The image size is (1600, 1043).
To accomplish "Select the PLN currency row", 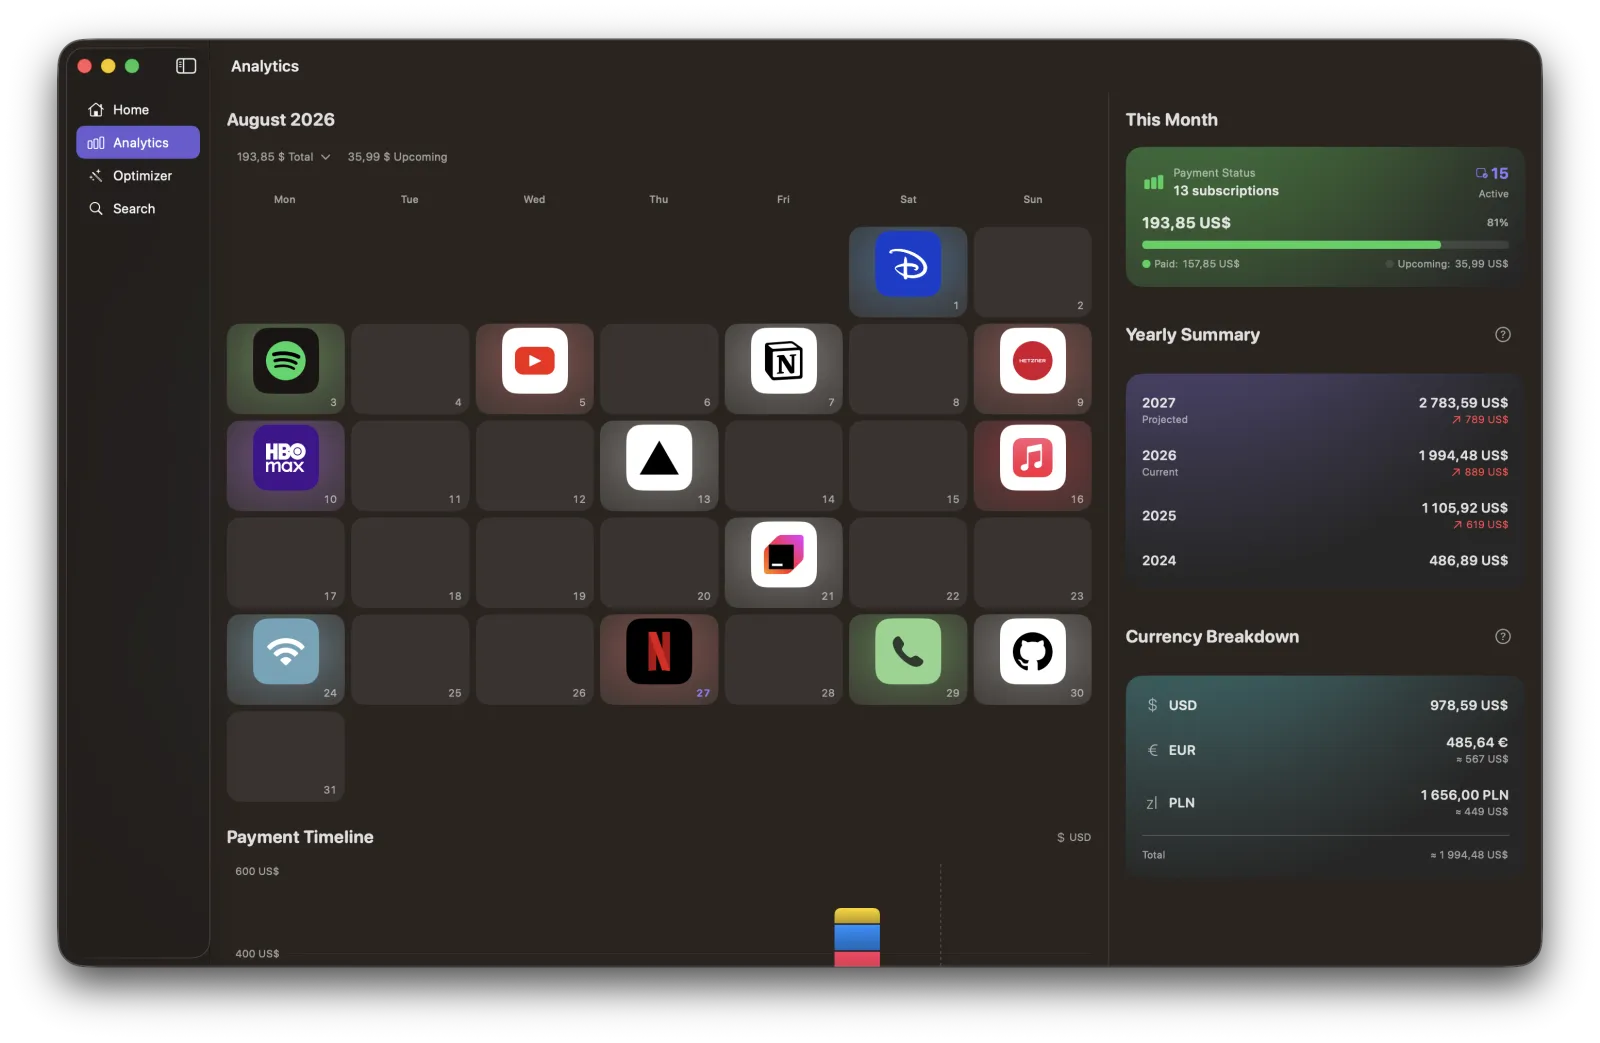I will [x=1325, y=803].
